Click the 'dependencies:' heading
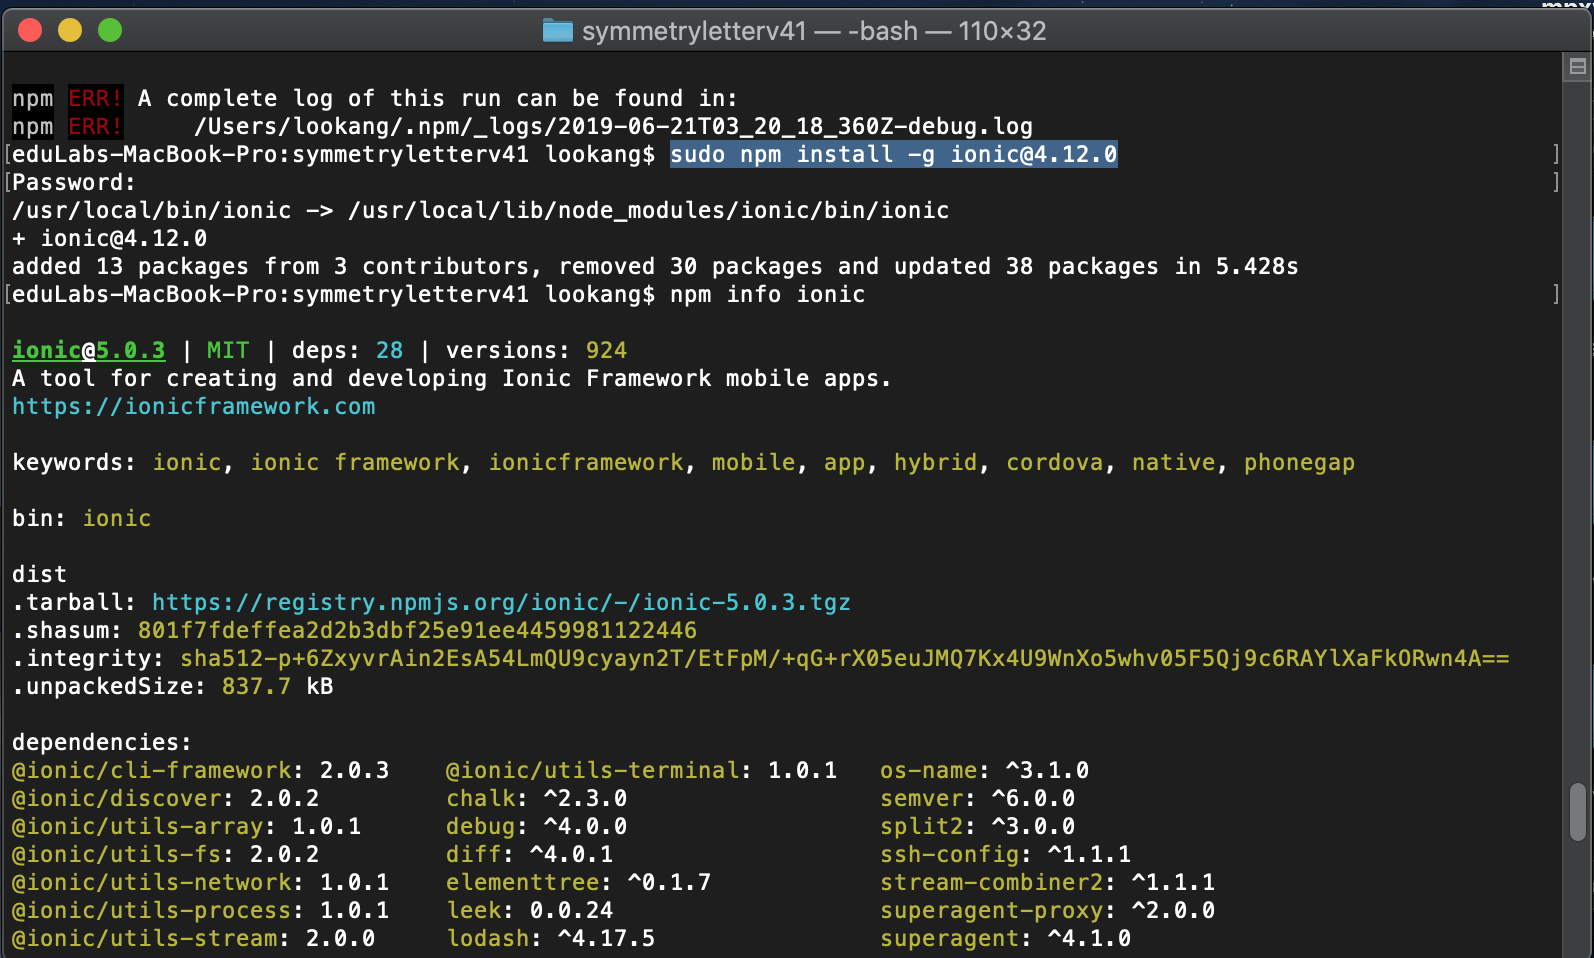This screenshot has width=1594, height=958. coord(102,743)
